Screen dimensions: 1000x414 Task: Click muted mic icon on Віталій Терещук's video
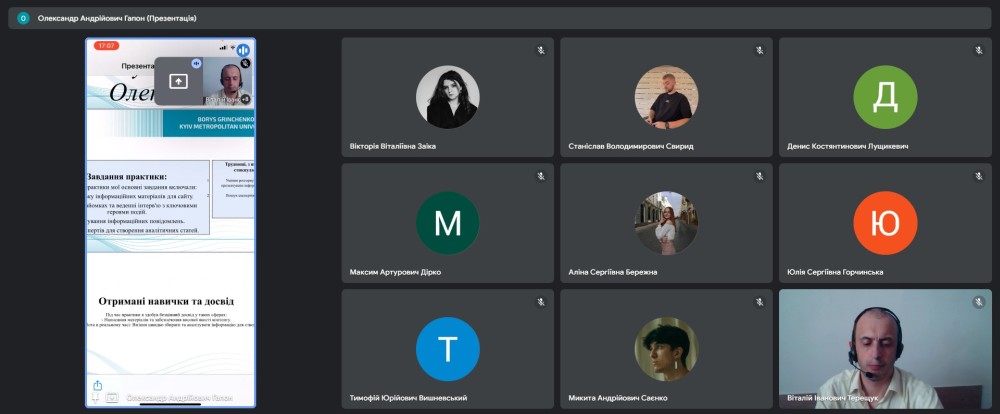click(x=978, y=302)
